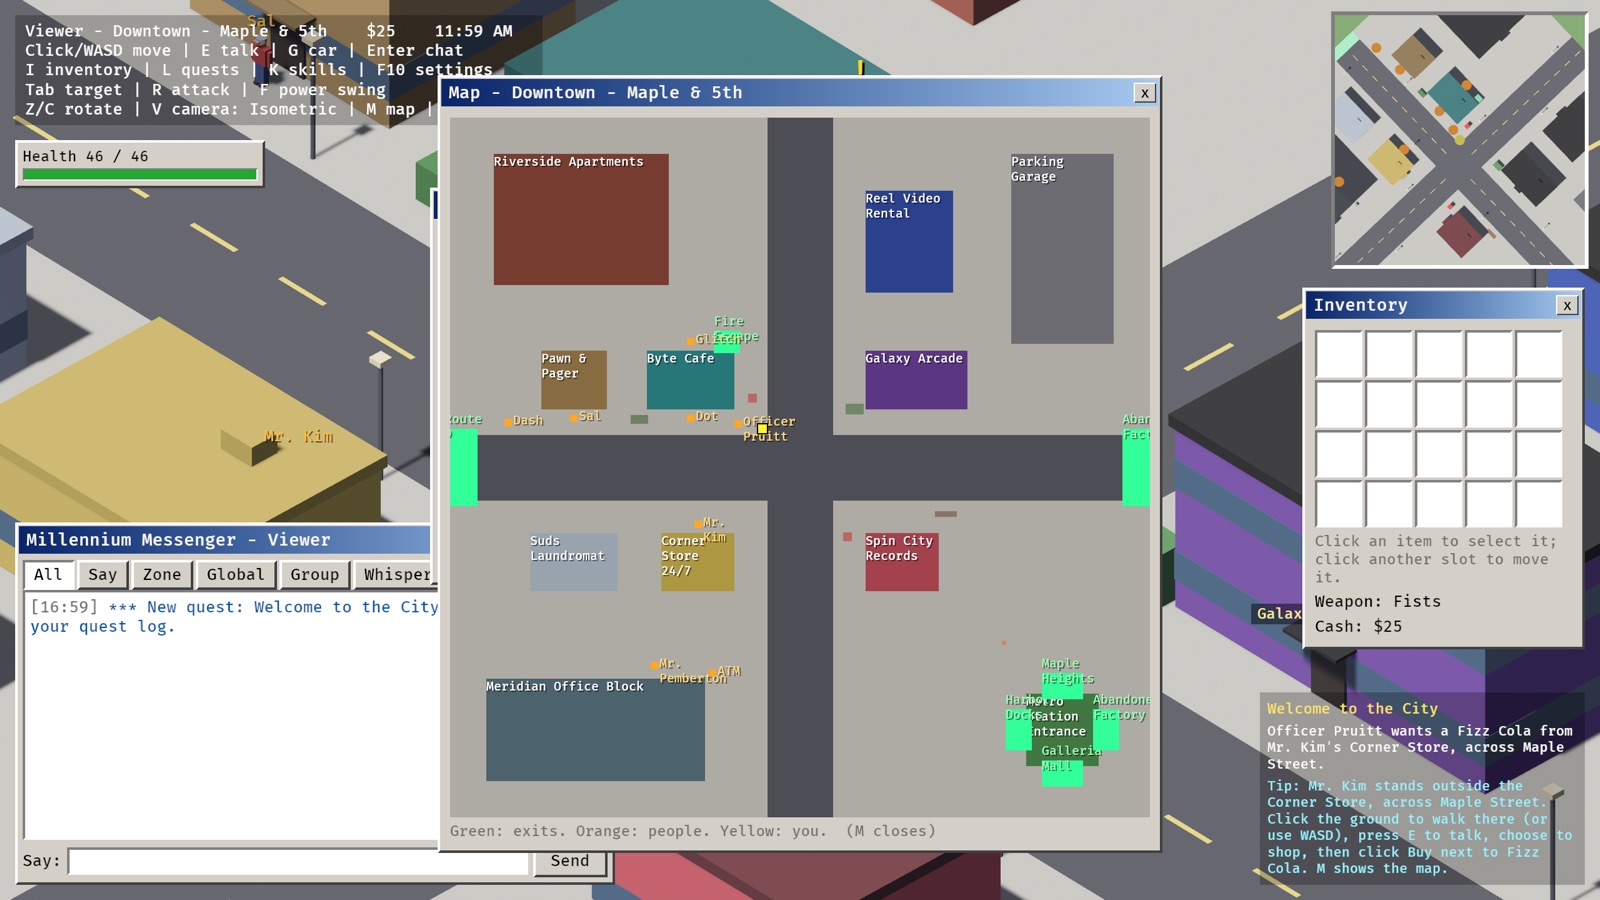The width and height of the screenshot is (1600, 900).
Task: Pick Suds Laundromat on the map
Action: [573, 561]
